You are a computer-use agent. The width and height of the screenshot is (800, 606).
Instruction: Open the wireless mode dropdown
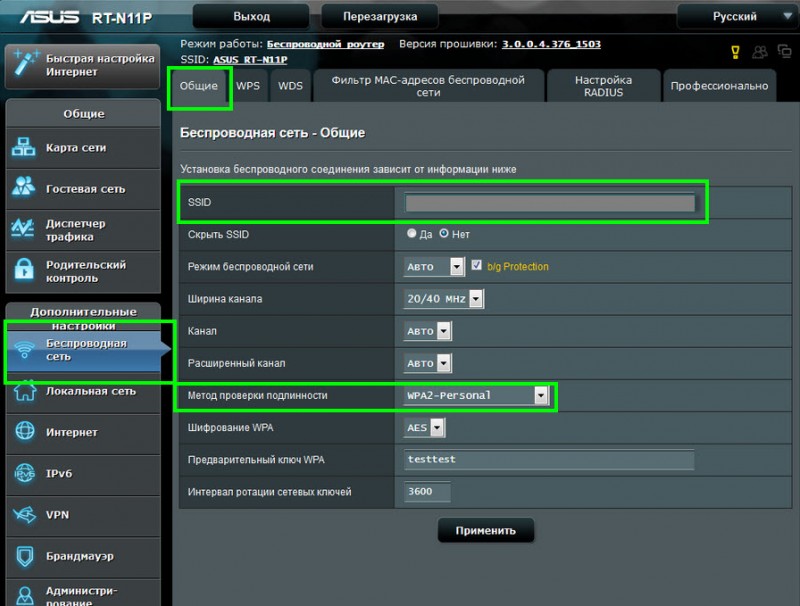coord(434,266)
